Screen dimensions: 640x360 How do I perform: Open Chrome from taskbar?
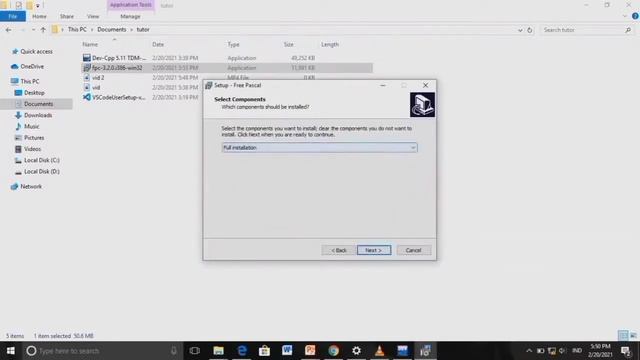point(333,351)
